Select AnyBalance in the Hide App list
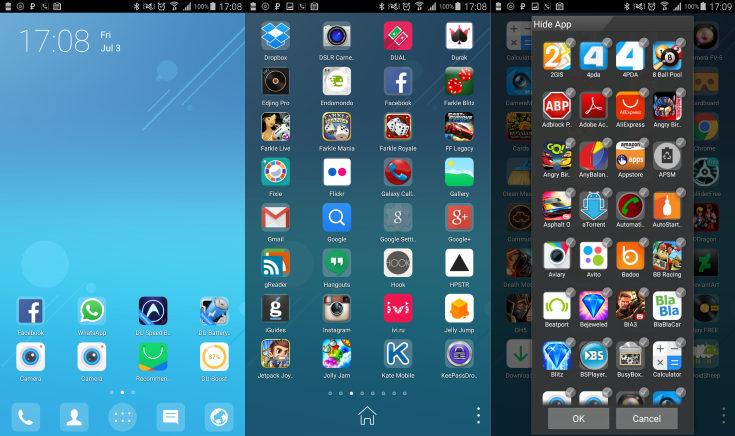The height and width of the screenshot is (436, 735). click(x=593, y=156)
